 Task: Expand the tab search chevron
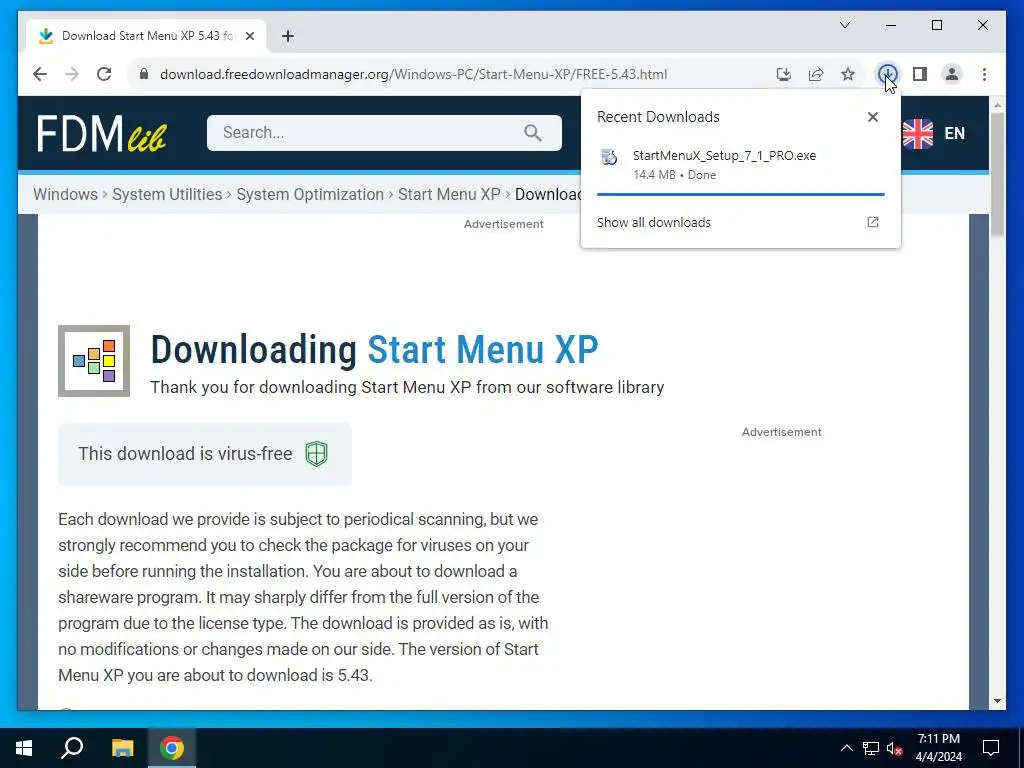tap(844, 25)
